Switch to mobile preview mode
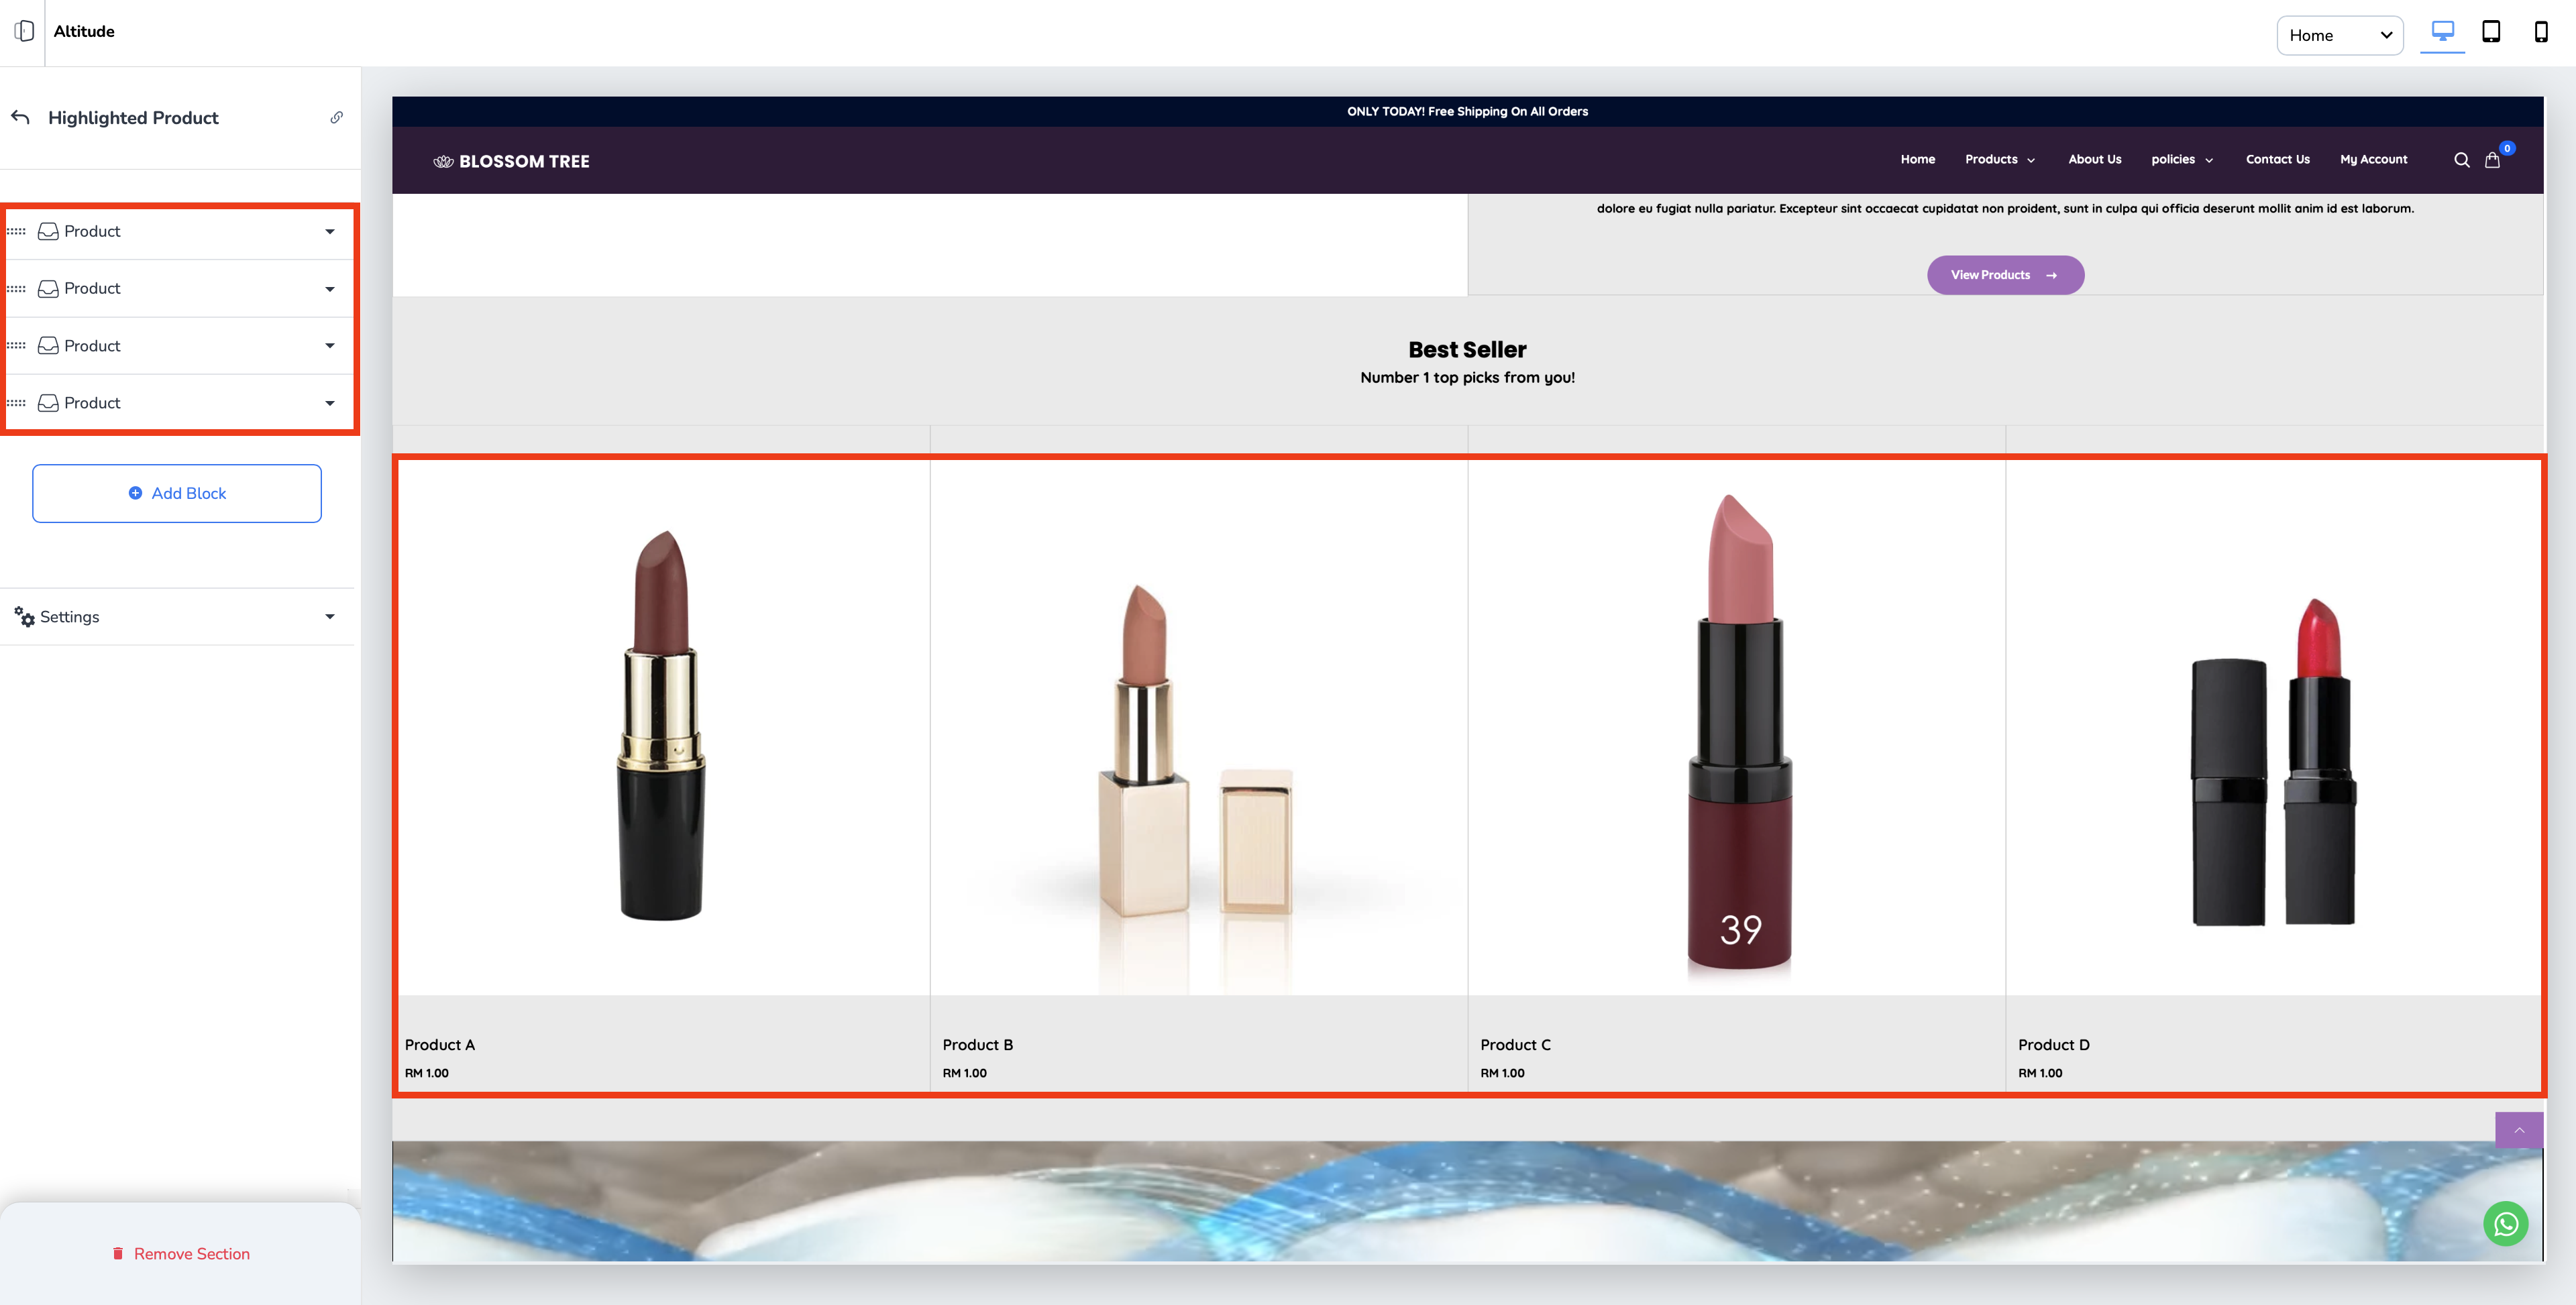The height and width of the screenshot is (1305, 2576). tap(2540, 32)
